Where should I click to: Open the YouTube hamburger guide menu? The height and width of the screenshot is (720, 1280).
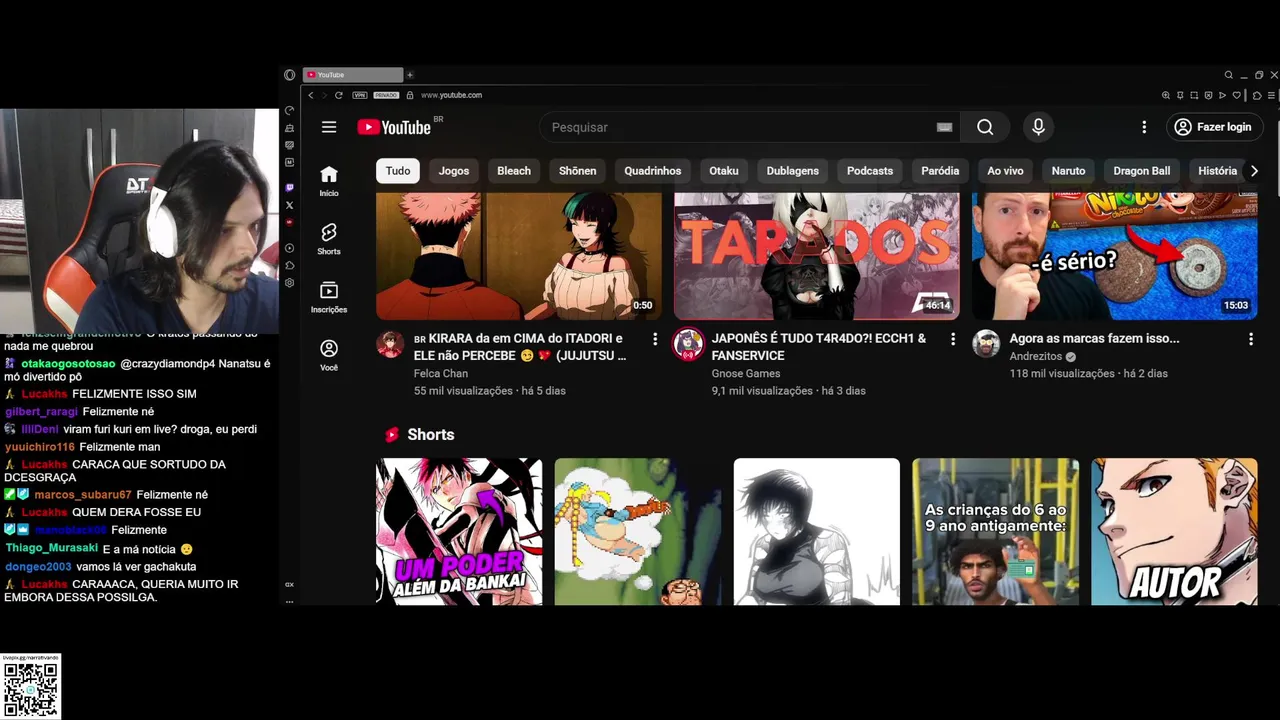tap(329, 127)
